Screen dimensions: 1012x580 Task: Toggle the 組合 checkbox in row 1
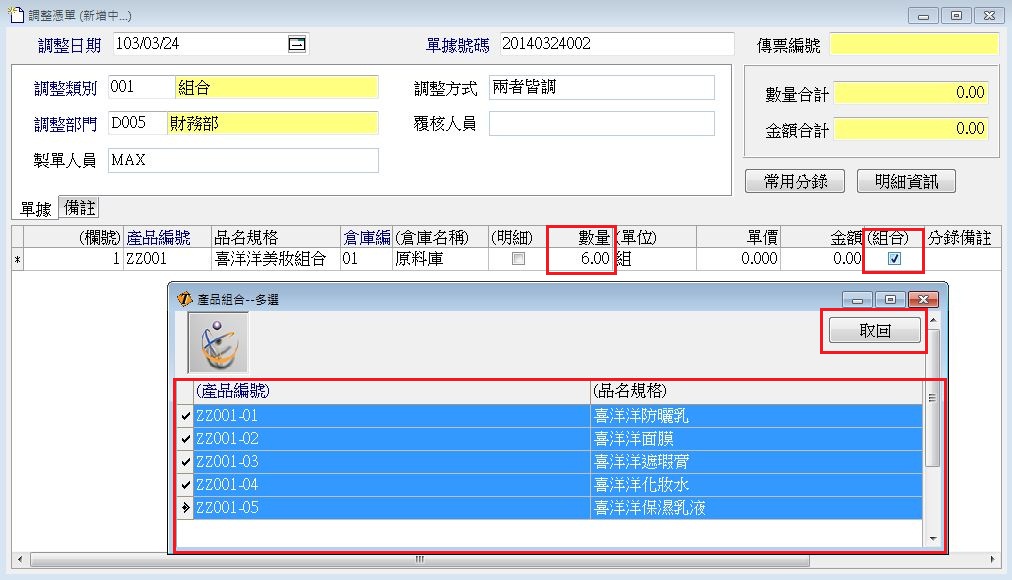[895, 258]
